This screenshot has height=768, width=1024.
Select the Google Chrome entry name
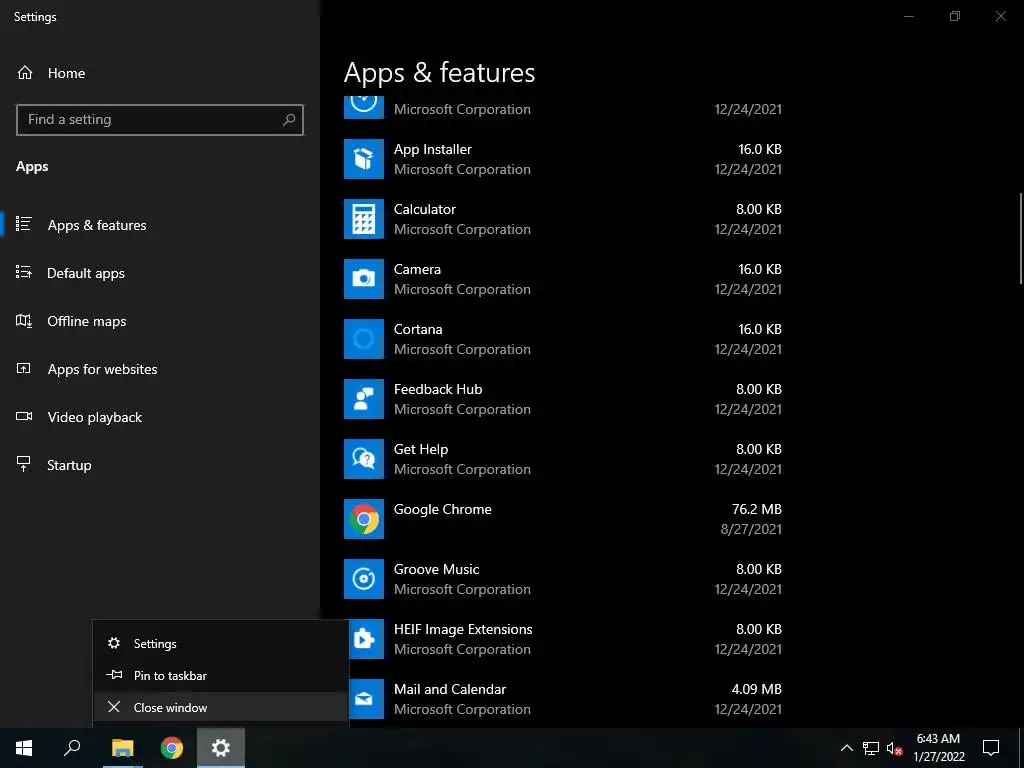[443, 509]
